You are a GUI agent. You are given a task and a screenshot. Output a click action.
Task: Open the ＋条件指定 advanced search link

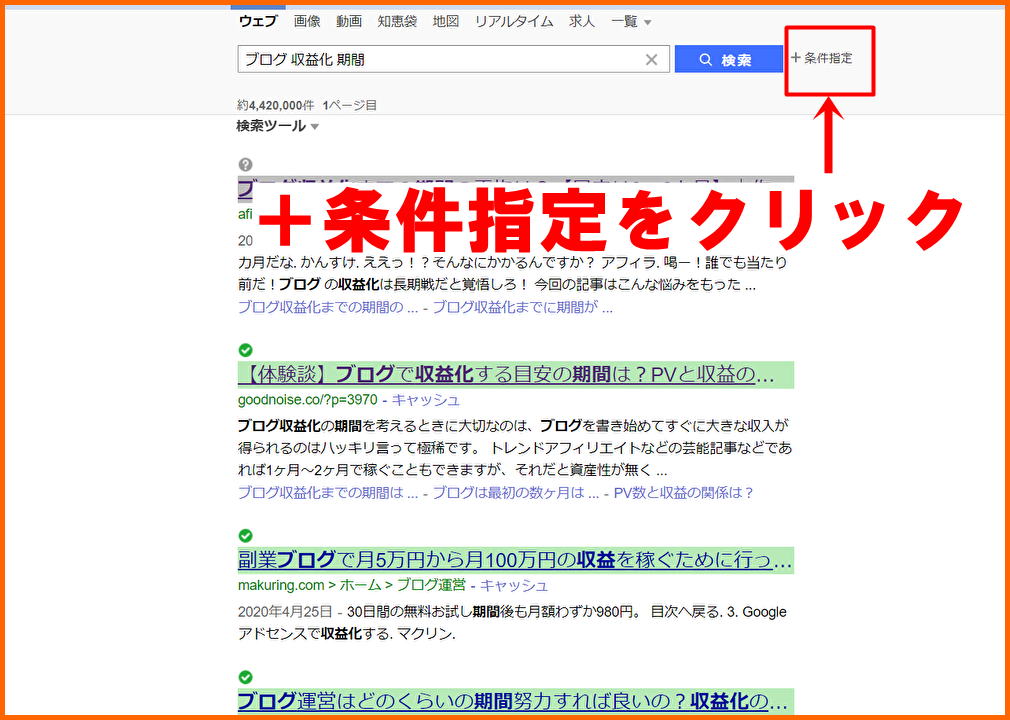(x=822, y=58)
